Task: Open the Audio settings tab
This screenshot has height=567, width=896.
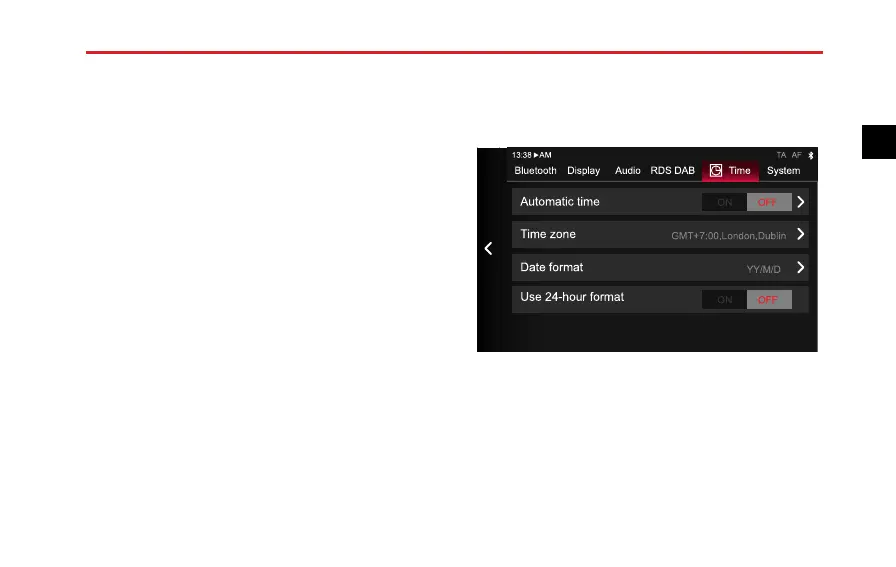Action: point(627,170)
